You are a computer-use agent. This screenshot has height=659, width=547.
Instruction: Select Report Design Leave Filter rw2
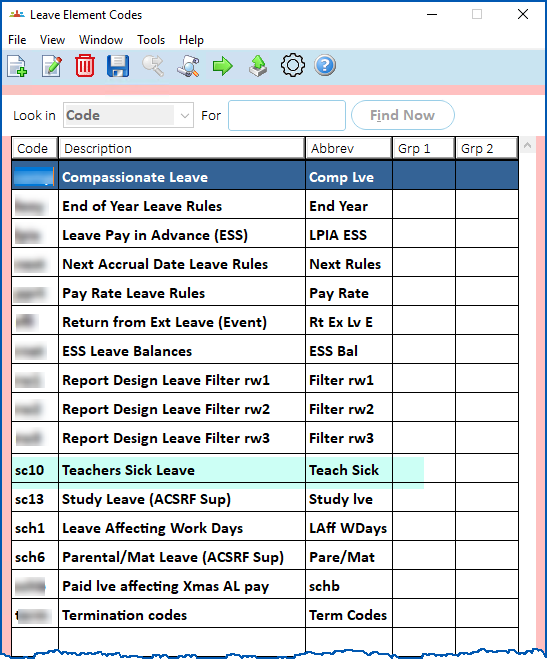[265, 409]
